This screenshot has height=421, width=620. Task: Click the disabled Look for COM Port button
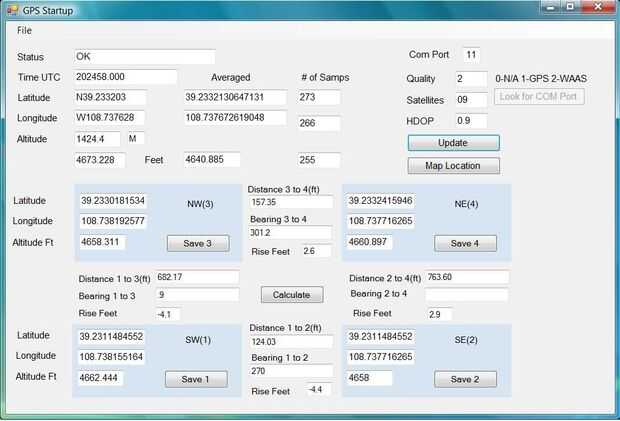(539, 96)
